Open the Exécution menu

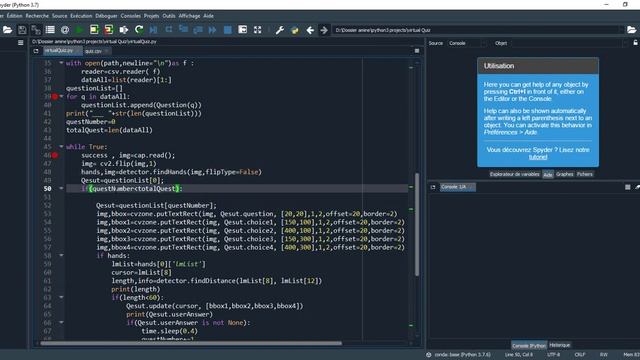(81, 16)
